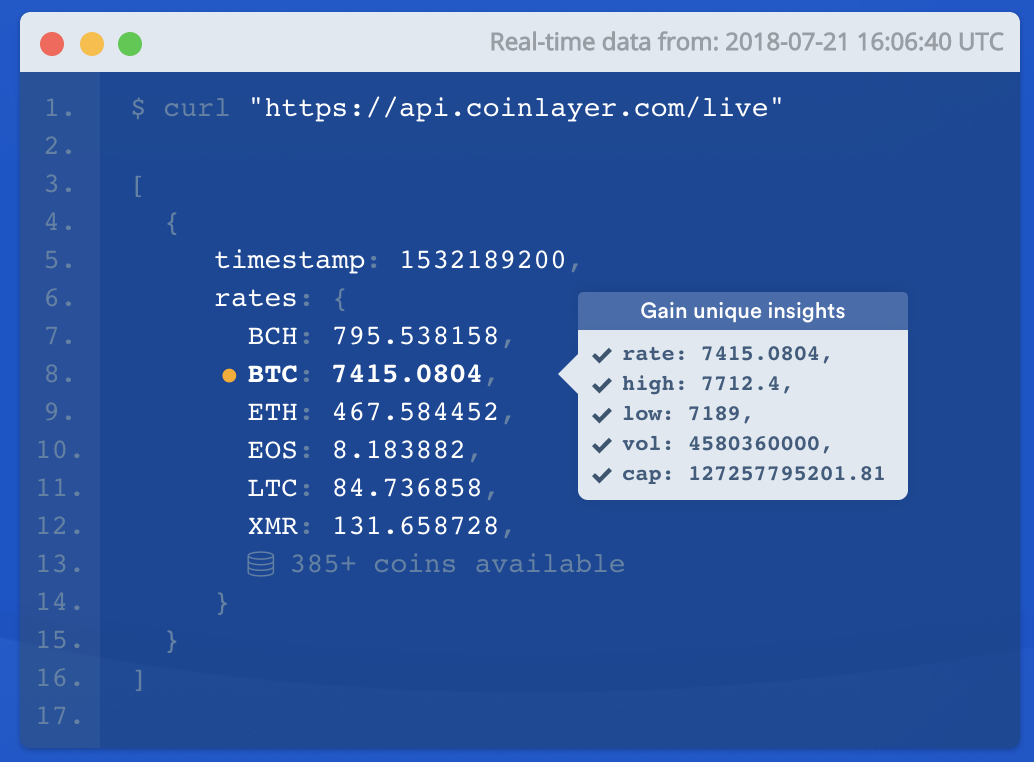This screenshot has height=762, width=1034.
Task: Select the timestamp value 1532189200
Action: [483, 260]
